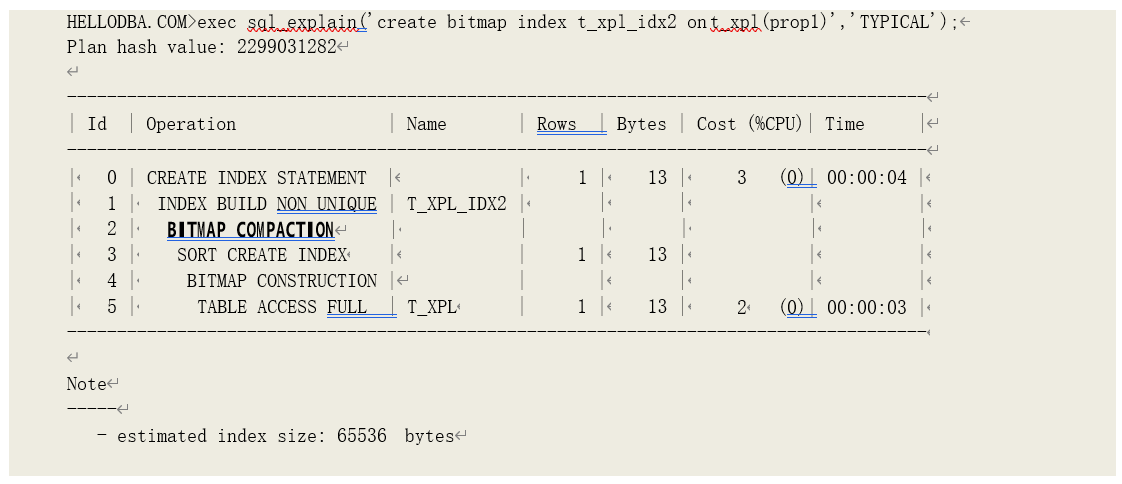Click the Time column header
1122x484 pixels.
point(844,124)
